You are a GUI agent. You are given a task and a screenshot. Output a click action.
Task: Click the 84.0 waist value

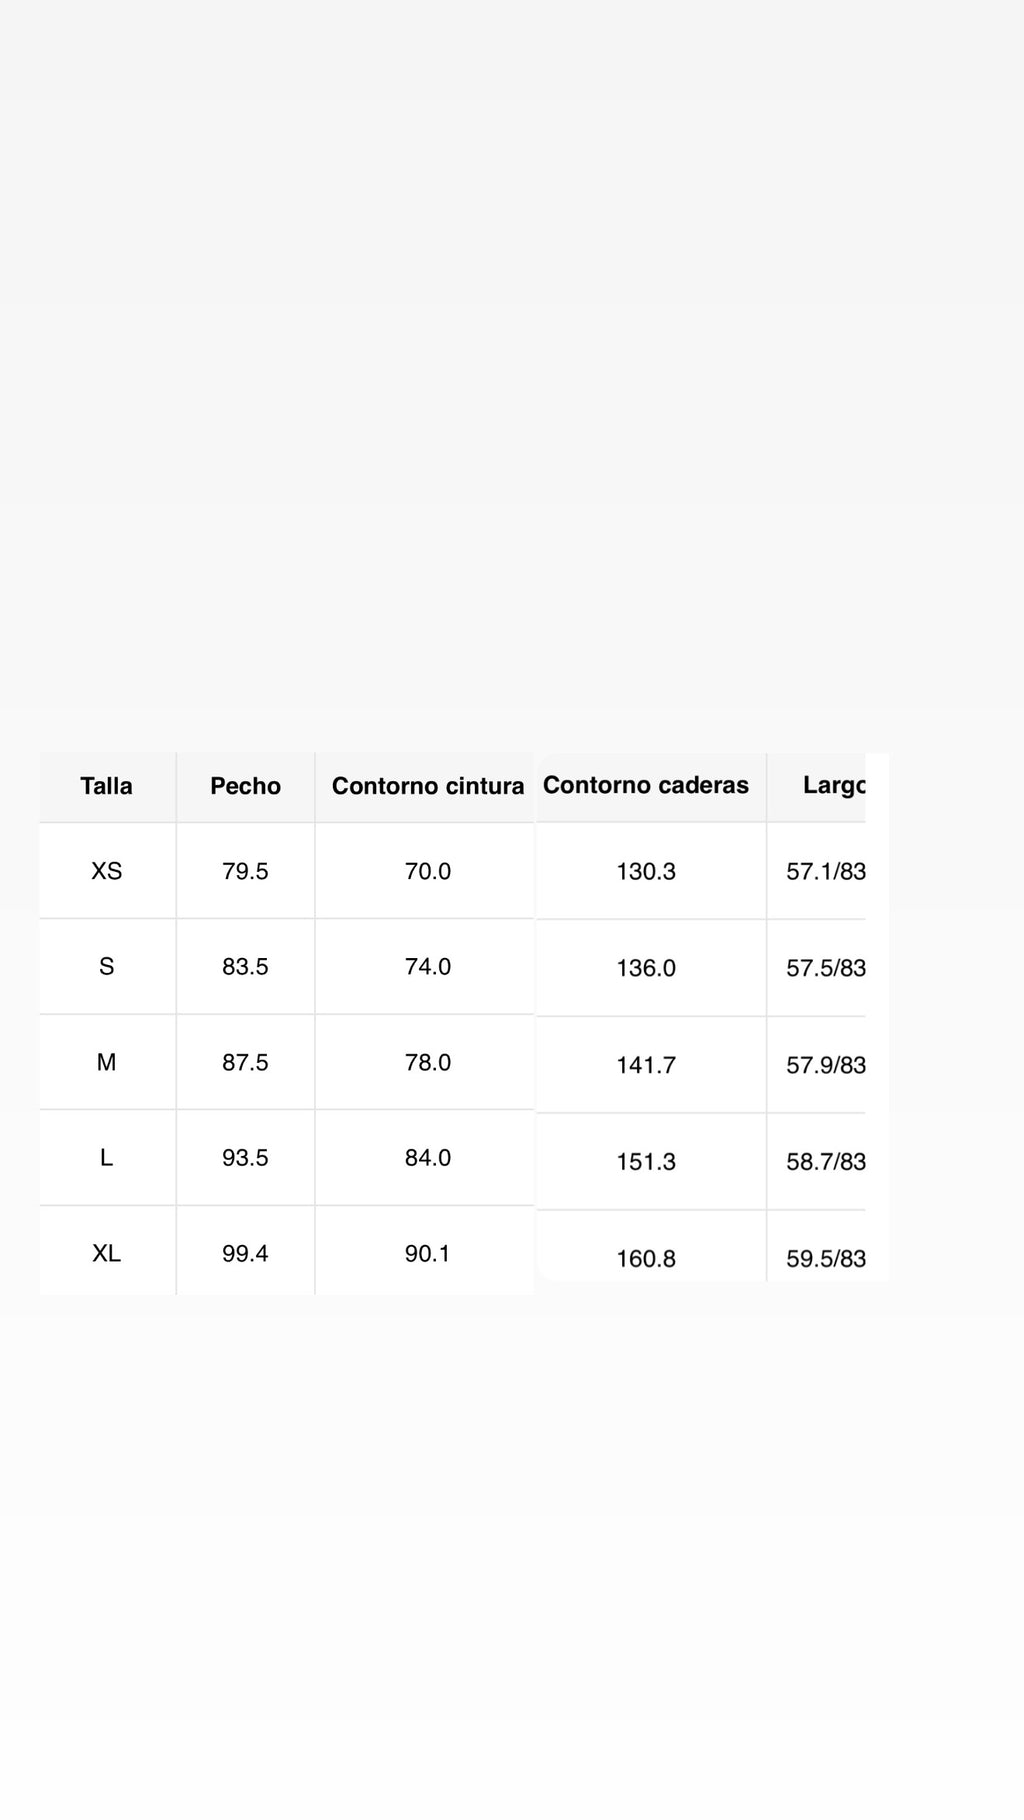(x=427, y=1157)
